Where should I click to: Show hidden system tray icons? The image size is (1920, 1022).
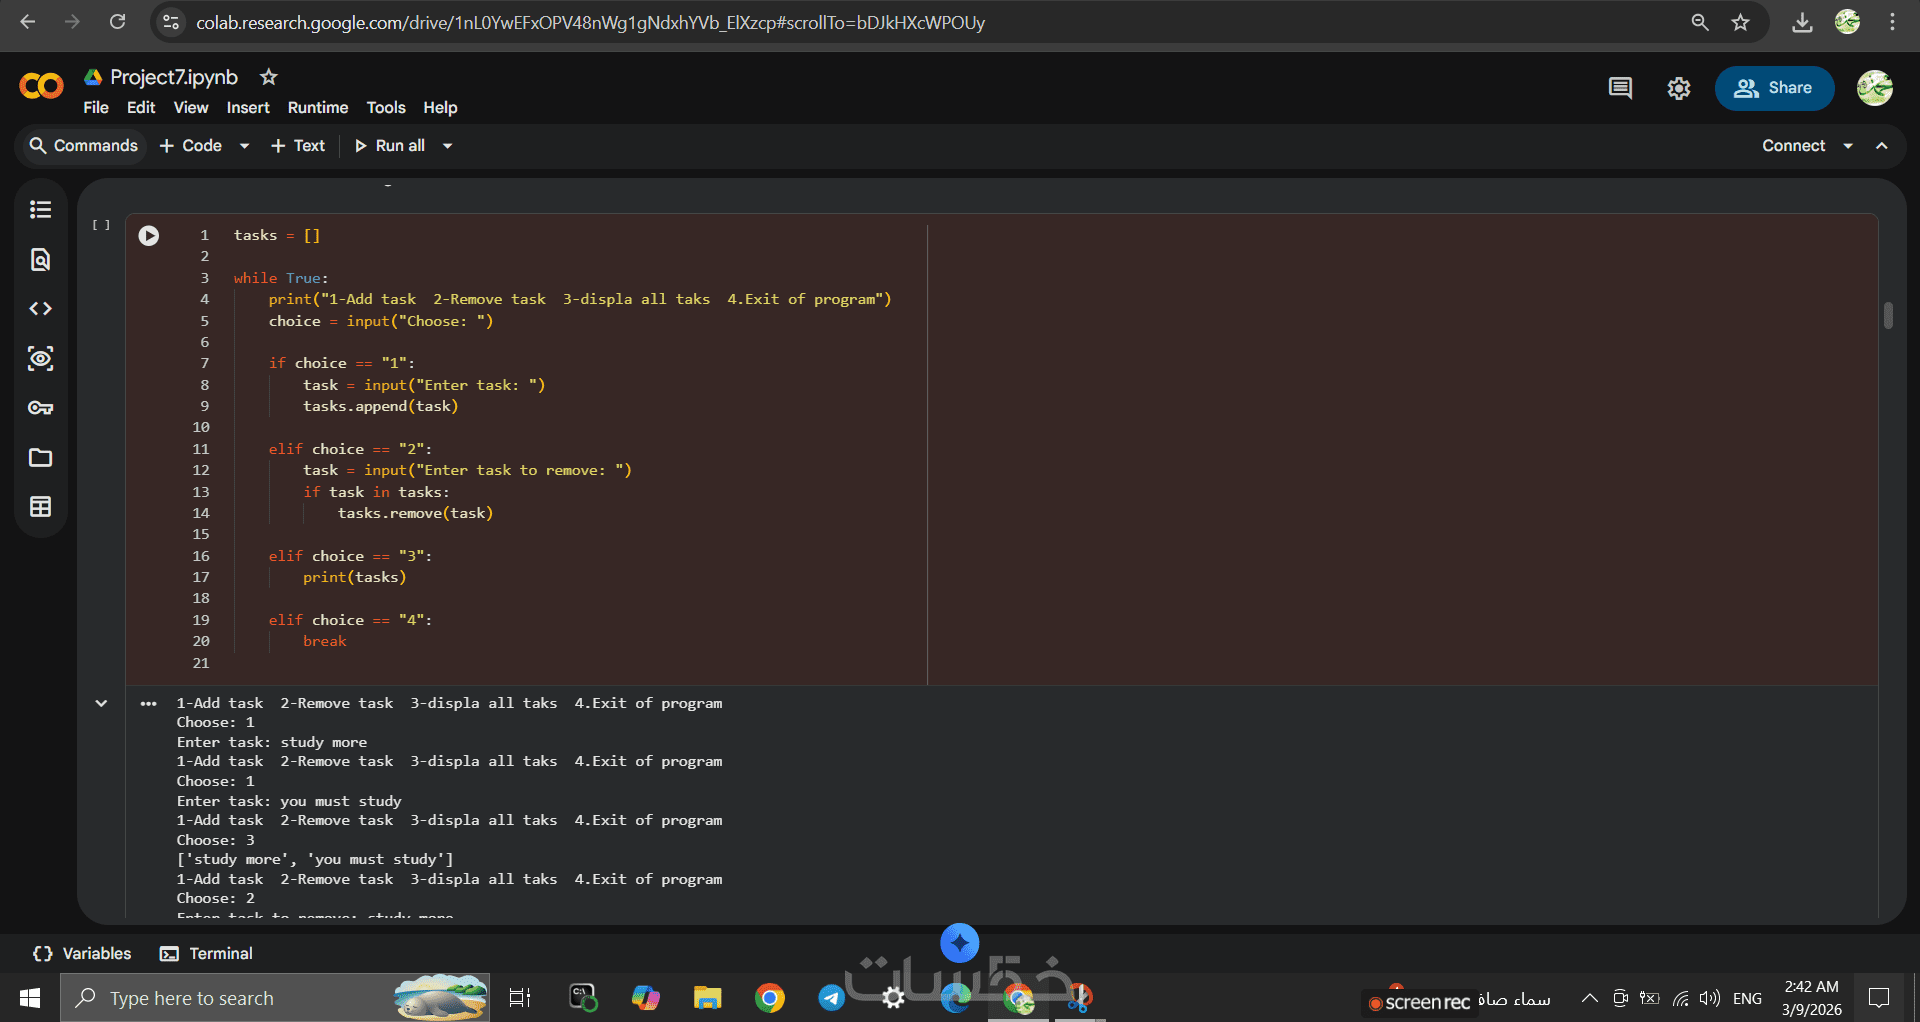(1589, 998)
